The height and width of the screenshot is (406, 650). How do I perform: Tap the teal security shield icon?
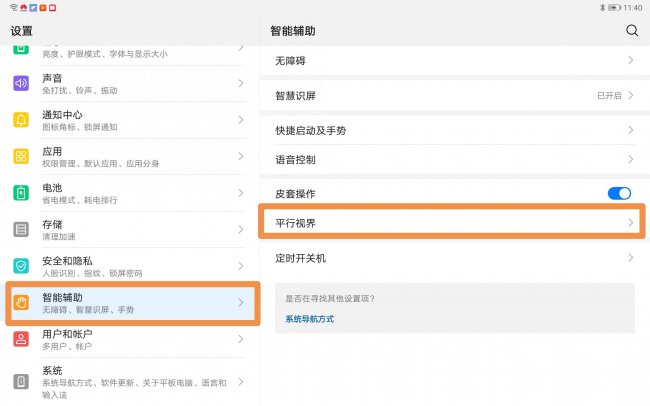pyautogui.click(x=21, y=266)
